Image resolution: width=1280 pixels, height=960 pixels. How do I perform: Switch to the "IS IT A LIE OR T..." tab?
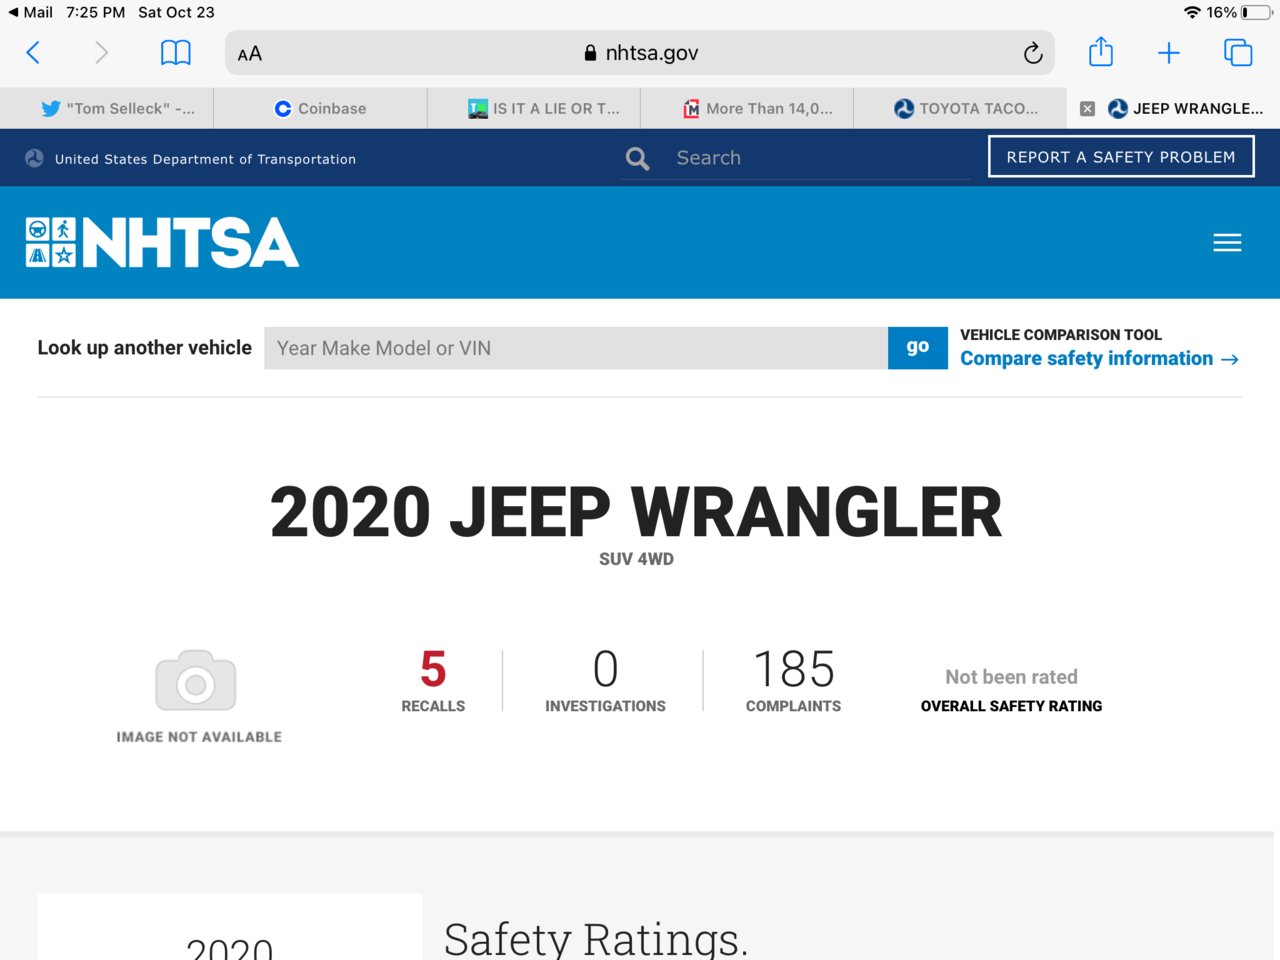coord(534,109)
